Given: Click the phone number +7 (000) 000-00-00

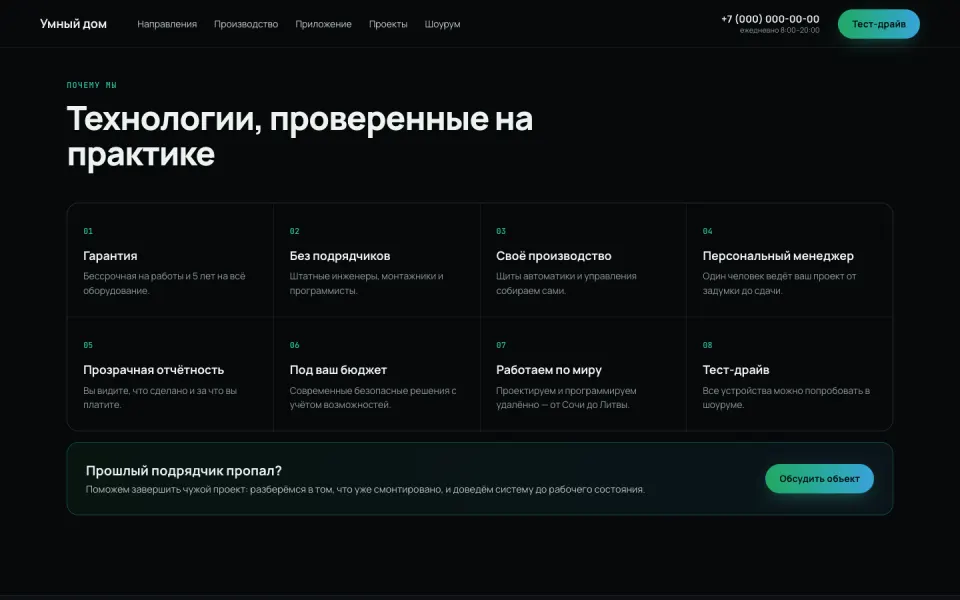Looking at the screenshot, I should (770, 19).
